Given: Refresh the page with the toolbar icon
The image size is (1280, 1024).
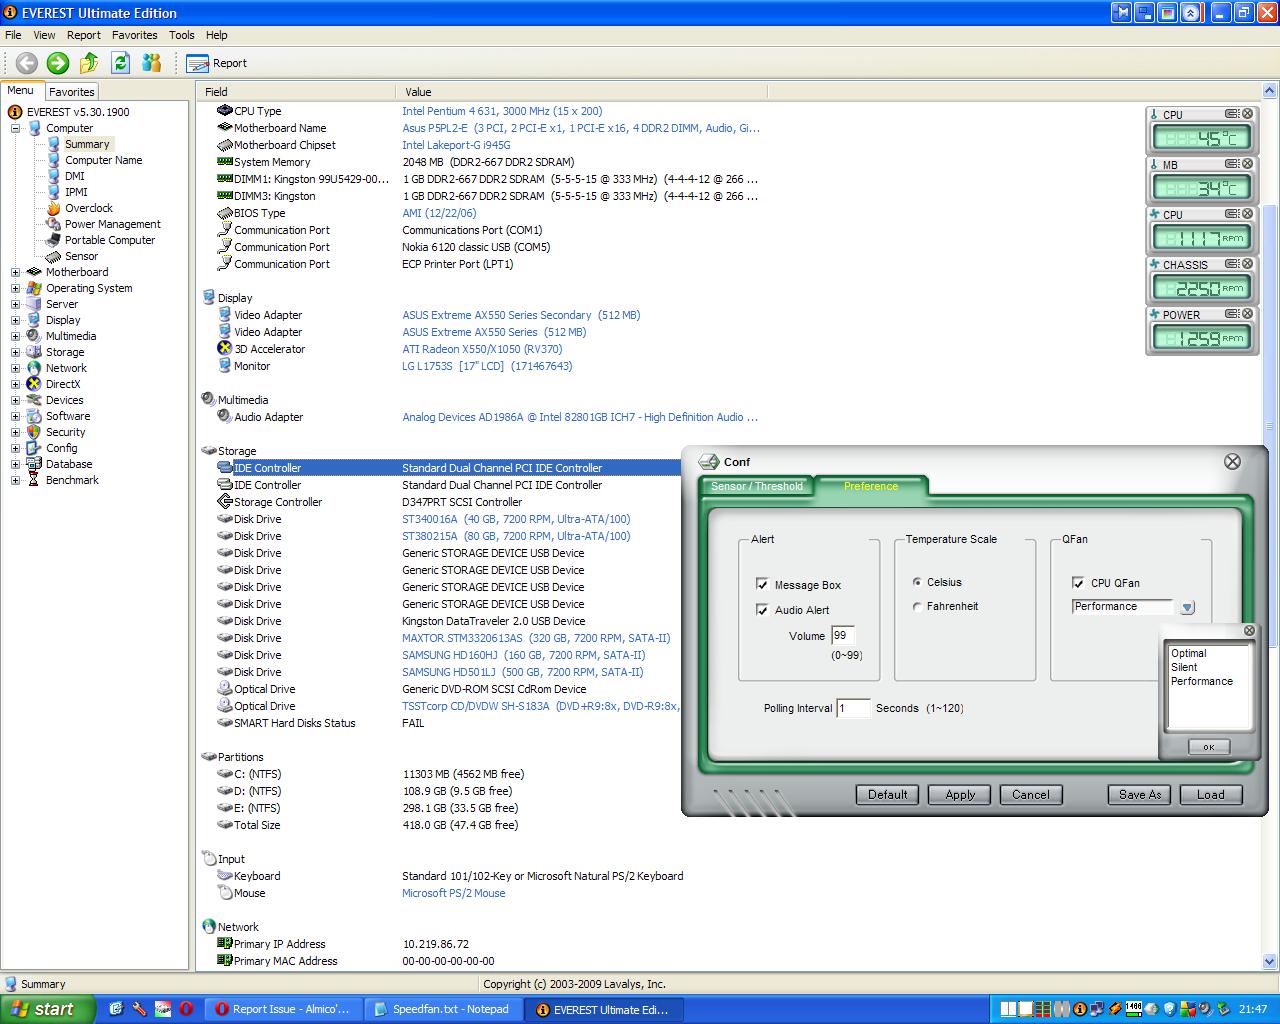Looking at the screenshot, I should [x=120, y=63].
